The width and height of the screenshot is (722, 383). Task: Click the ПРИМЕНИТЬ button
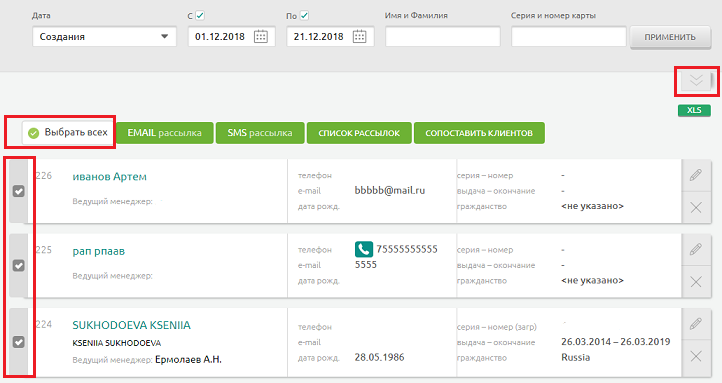(670, 37)
